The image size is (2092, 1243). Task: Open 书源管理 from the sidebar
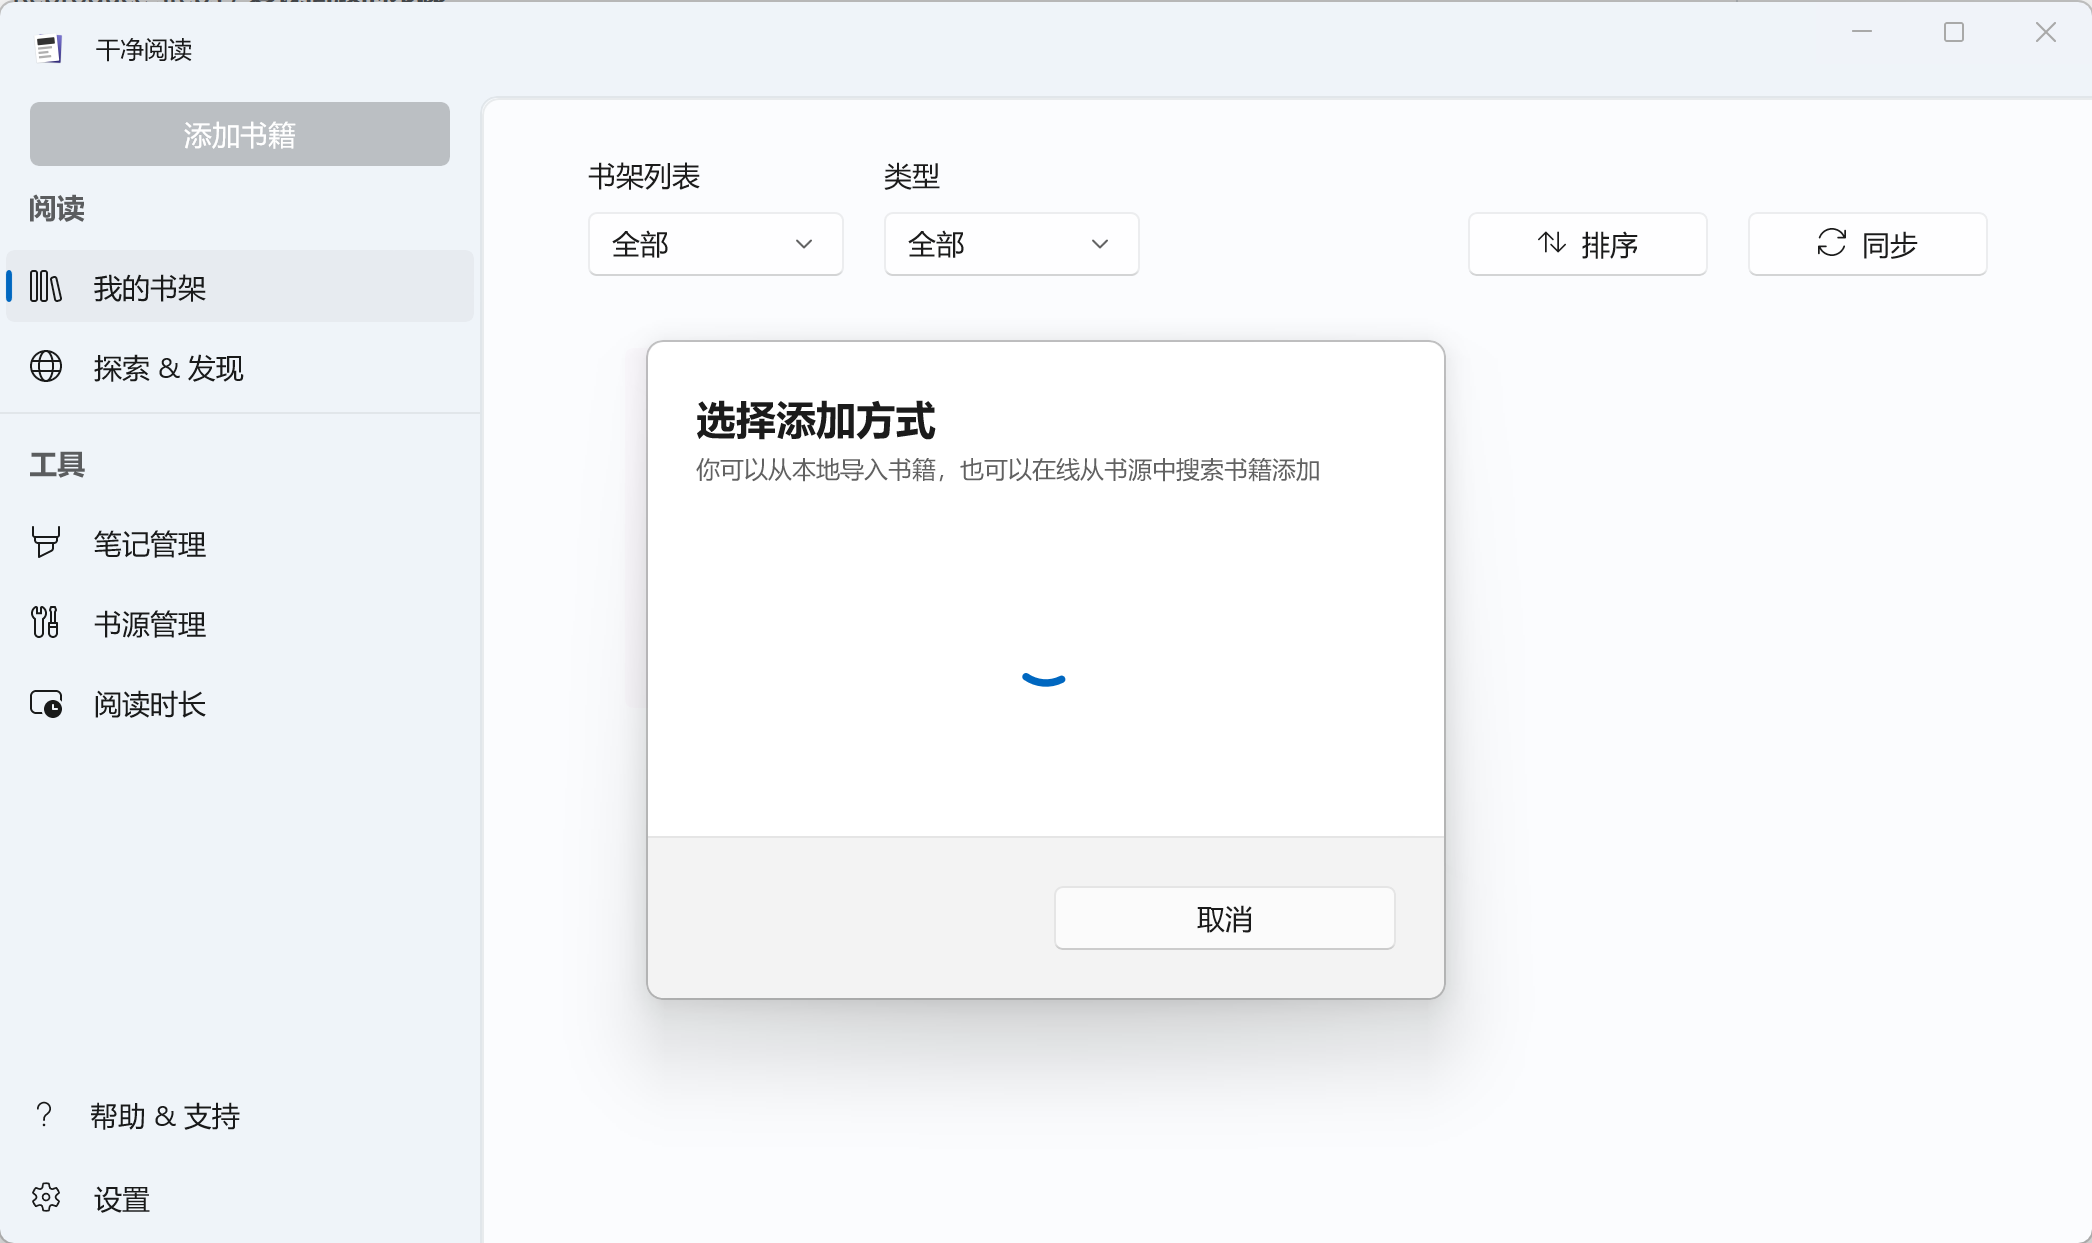coord(148,624)
